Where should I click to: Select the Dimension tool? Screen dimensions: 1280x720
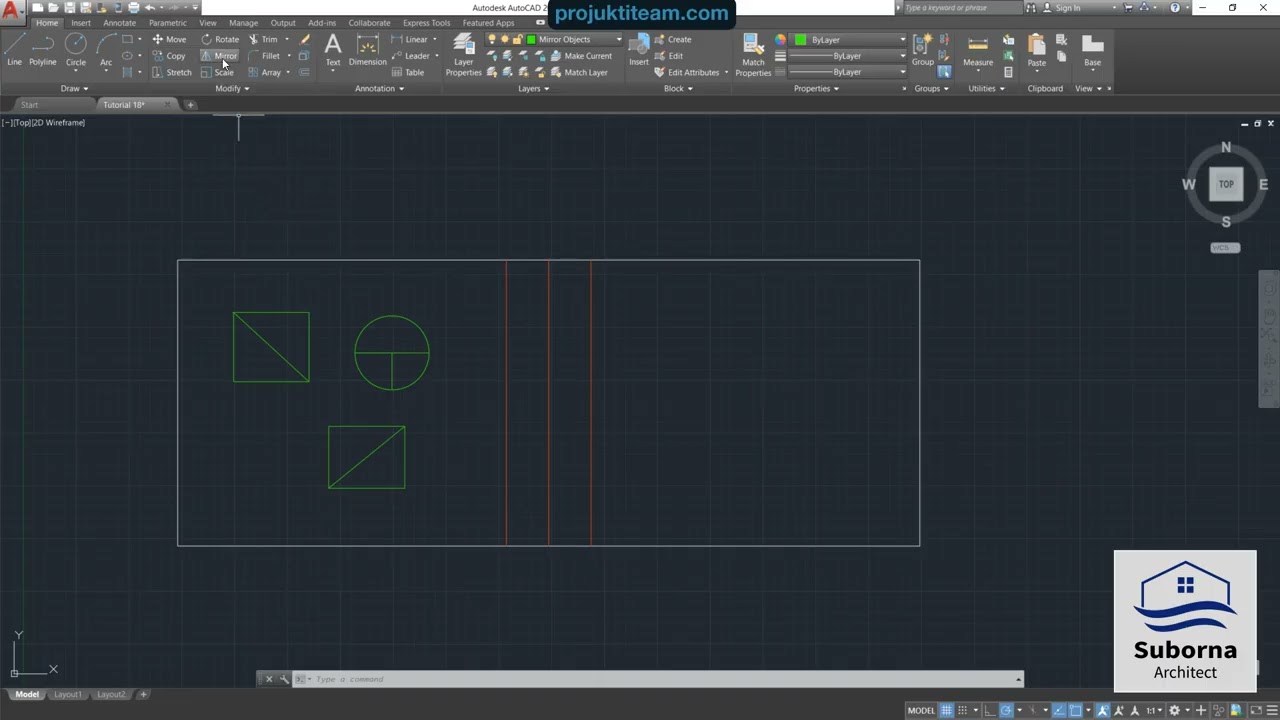point(367,50)
